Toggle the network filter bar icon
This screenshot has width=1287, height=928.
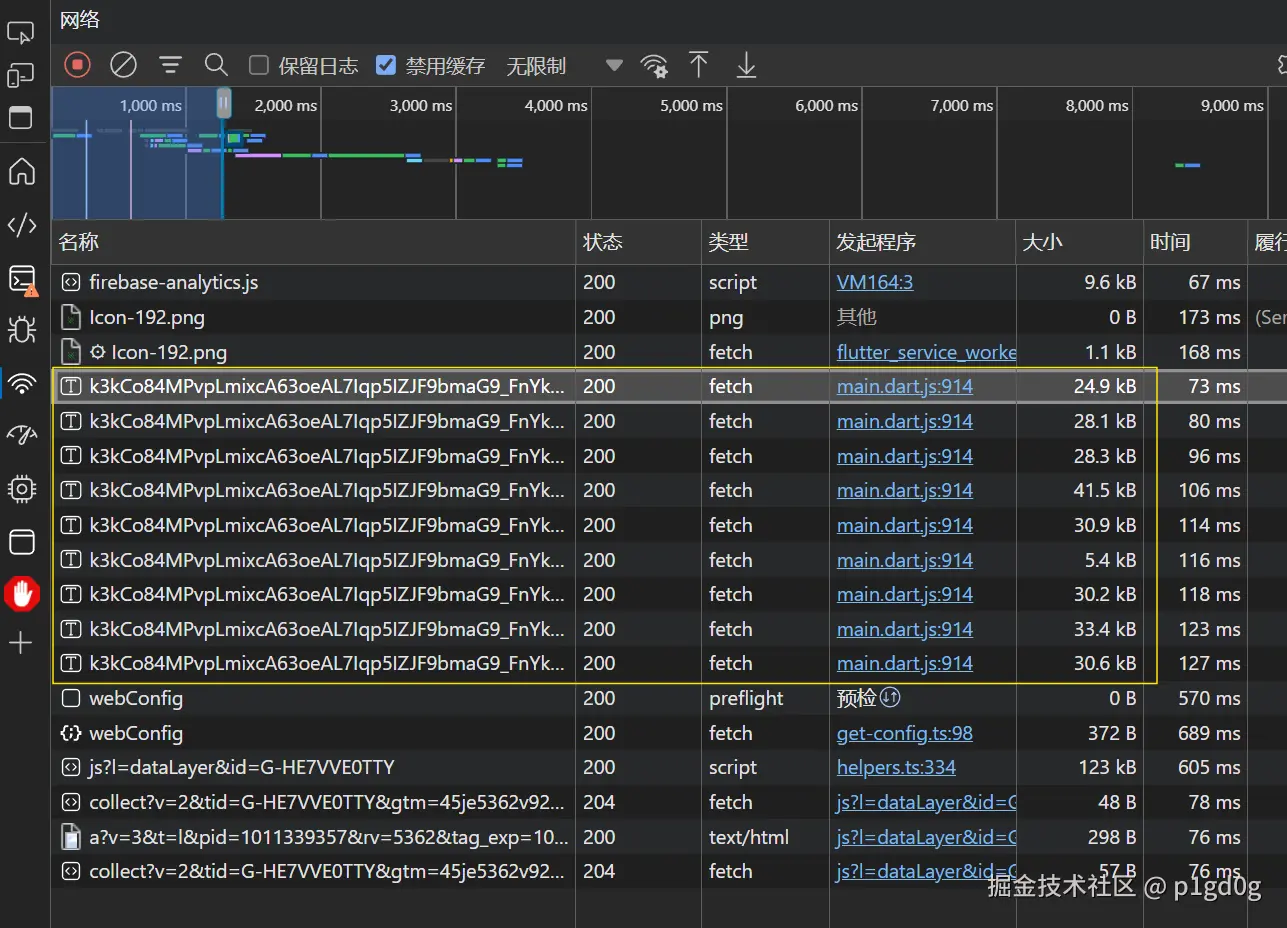(171, 66)
